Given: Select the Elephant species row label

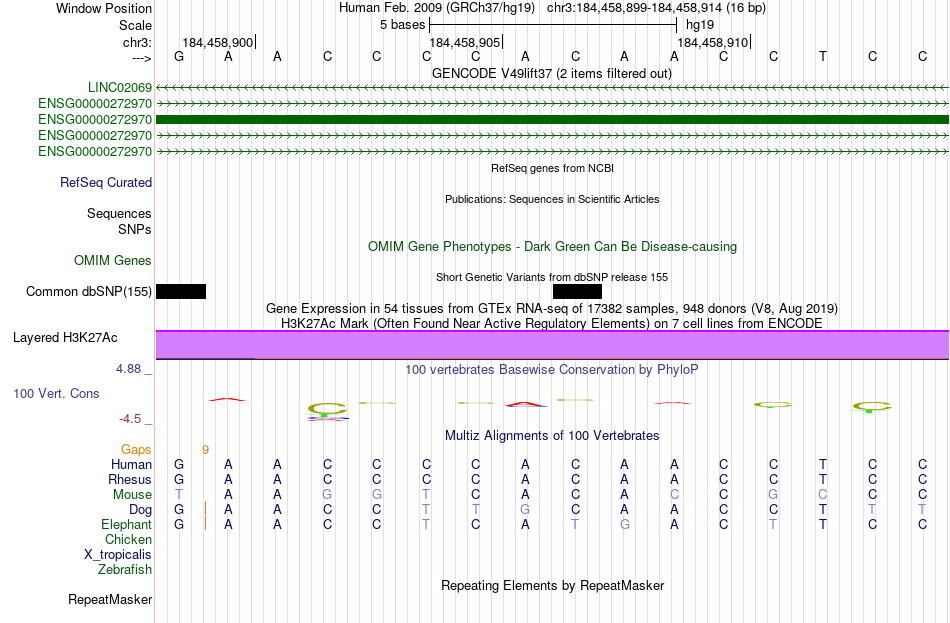Looking at the screenshot, I should click(x=127, y=525).
